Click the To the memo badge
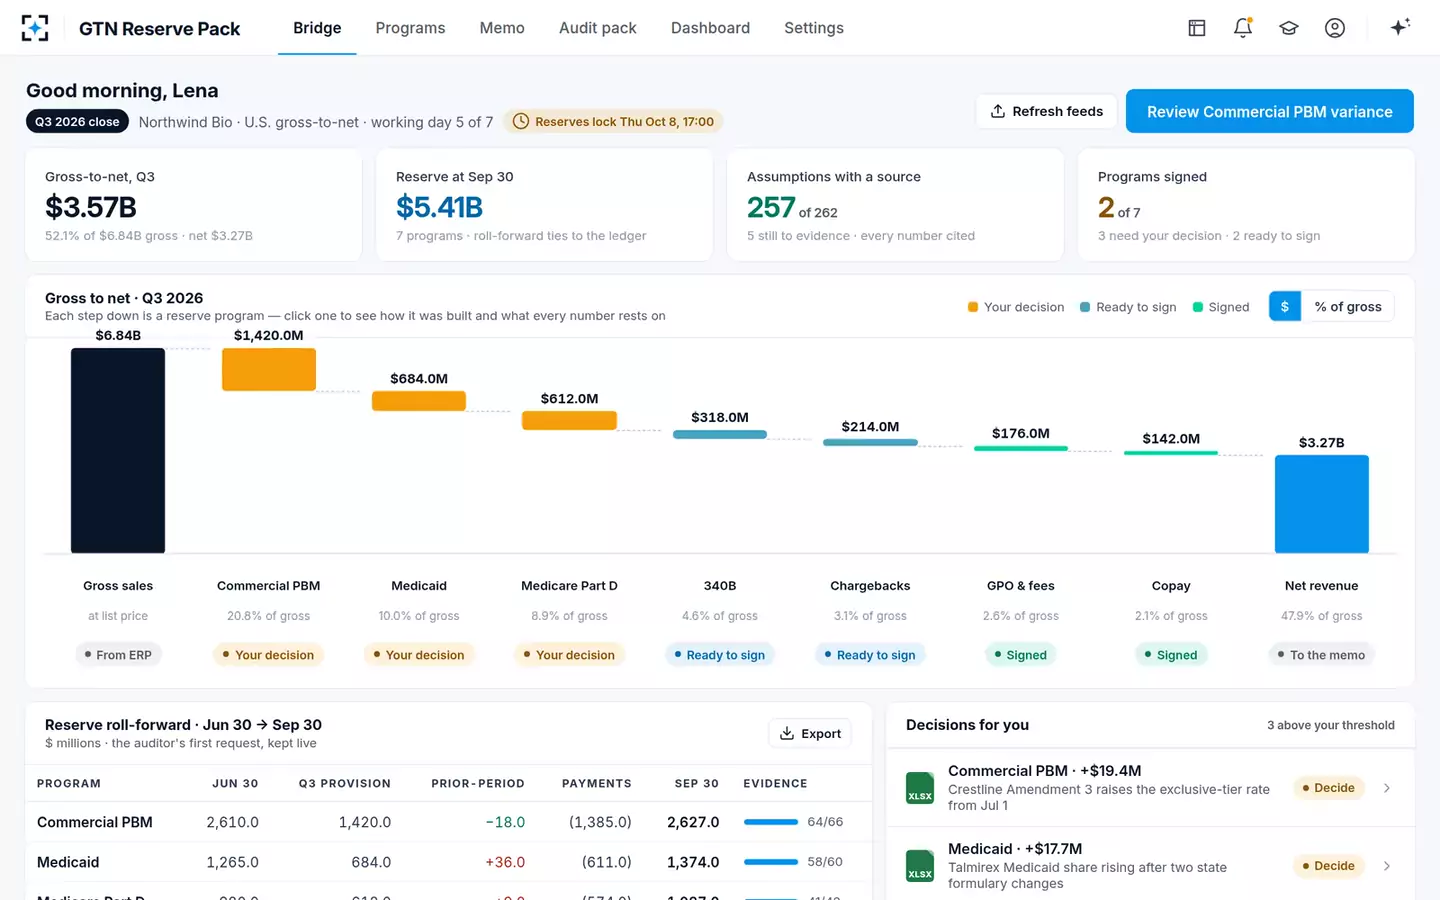This screenshot has width=1440, height=900. click(x=1322, y=655)
